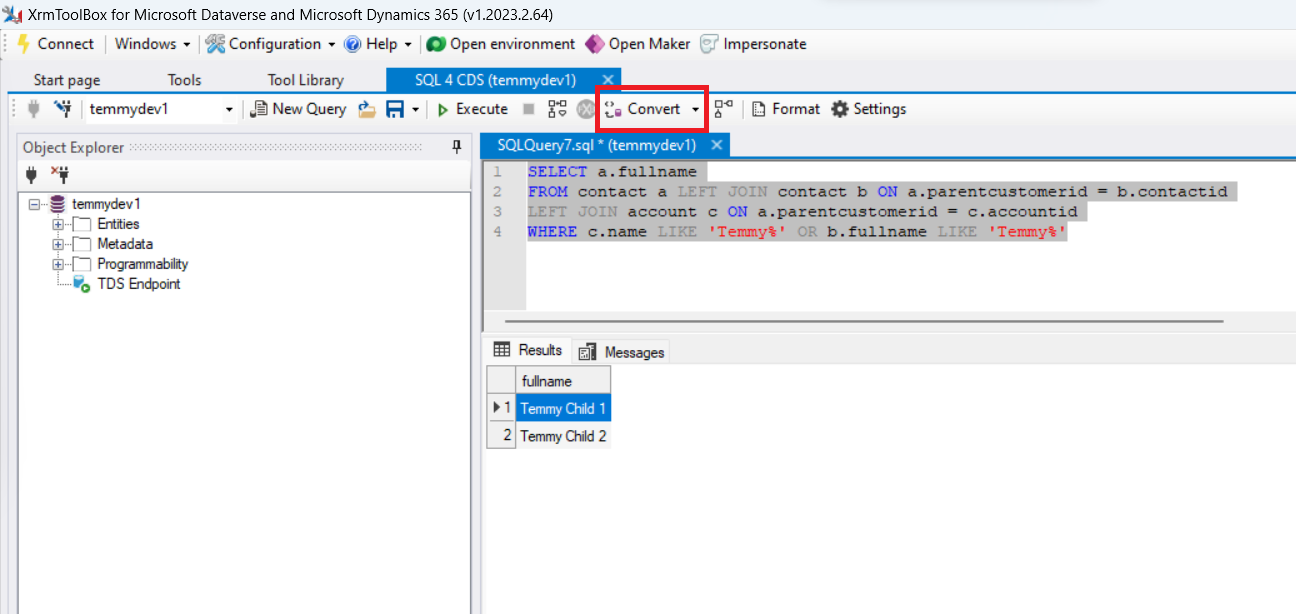Switch to the Start page tab

[x=67, y=80]
